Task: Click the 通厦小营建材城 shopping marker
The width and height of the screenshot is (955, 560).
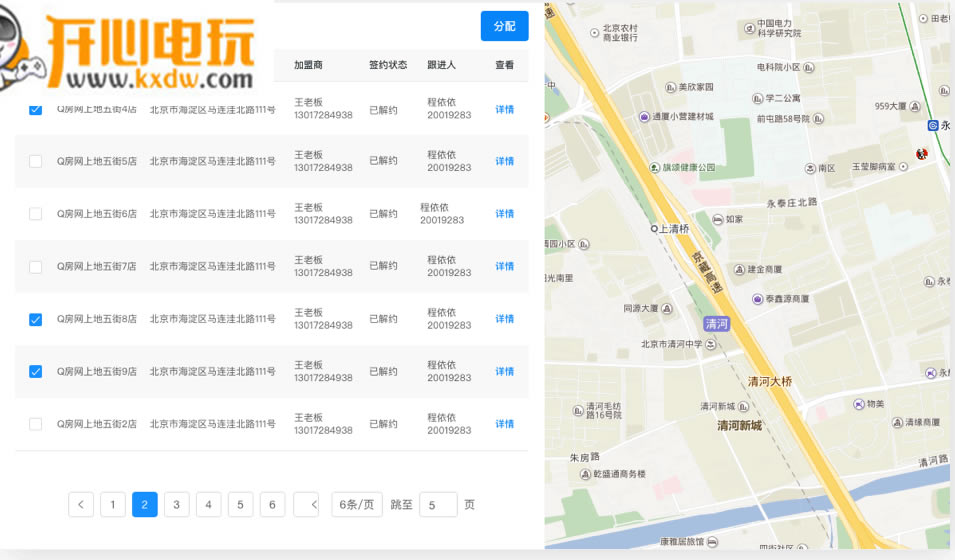Action: (x=647, y=117)
